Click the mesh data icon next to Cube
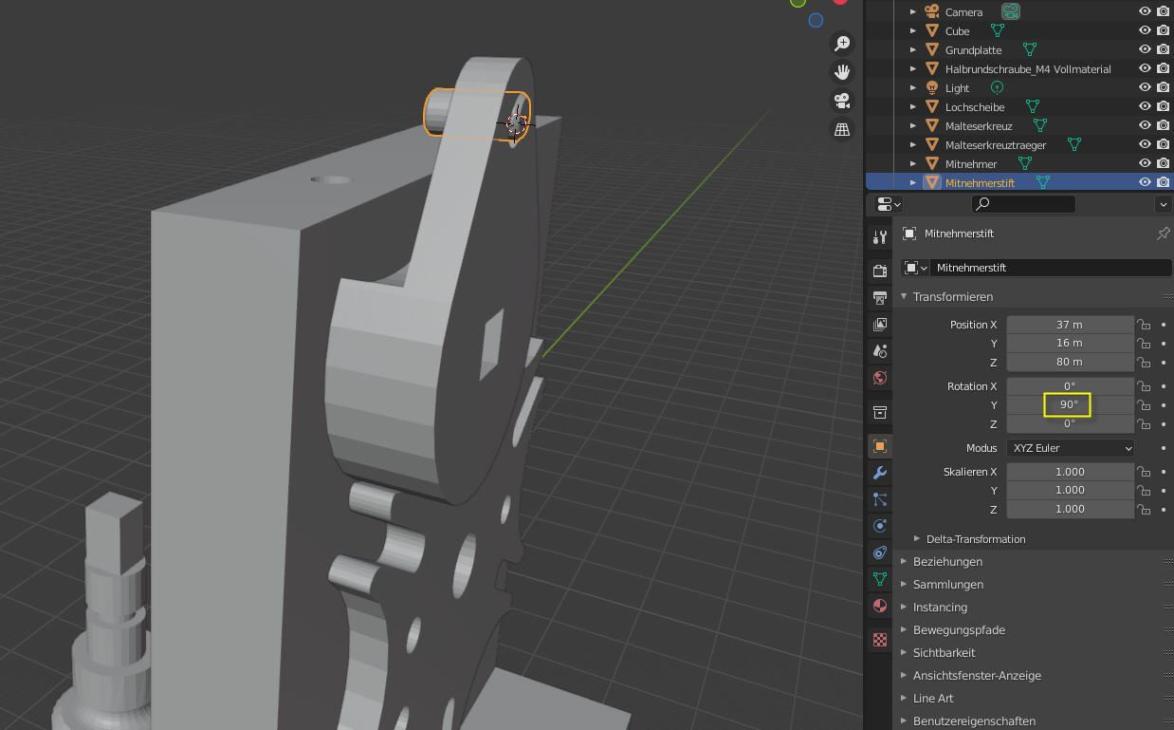 pos(997,31)
